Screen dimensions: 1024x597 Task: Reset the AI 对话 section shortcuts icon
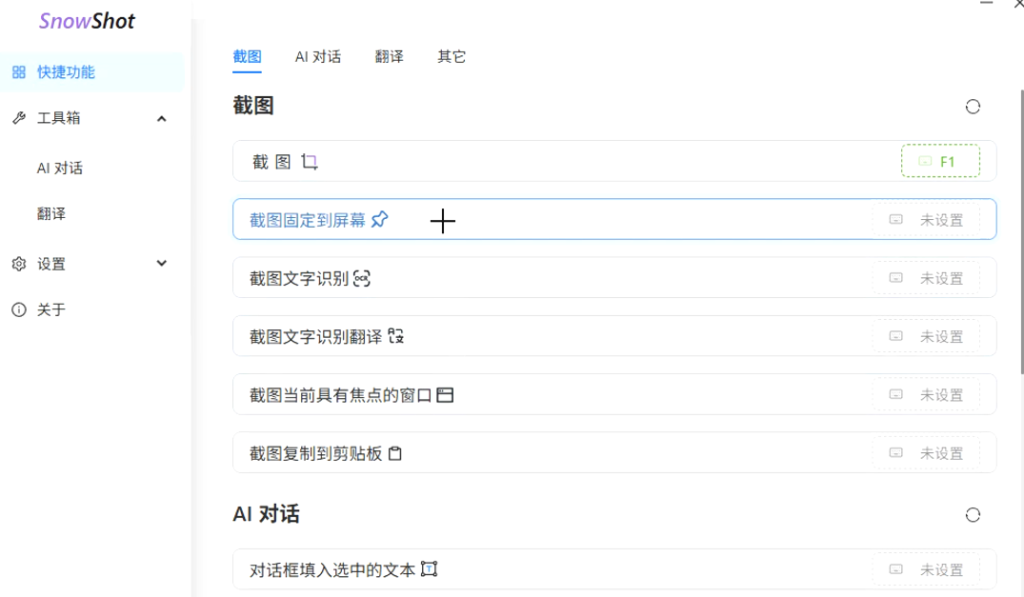point(973,515)
